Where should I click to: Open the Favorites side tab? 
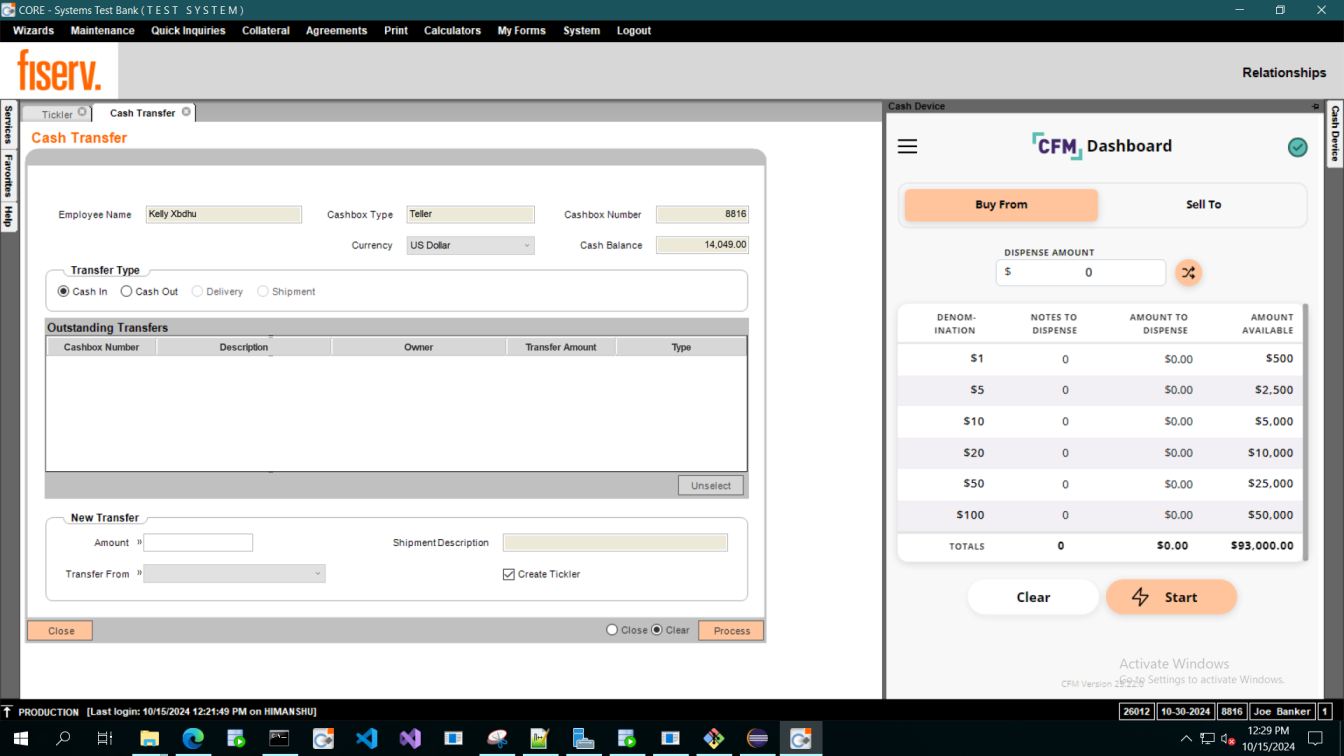[x=8, y=176]
